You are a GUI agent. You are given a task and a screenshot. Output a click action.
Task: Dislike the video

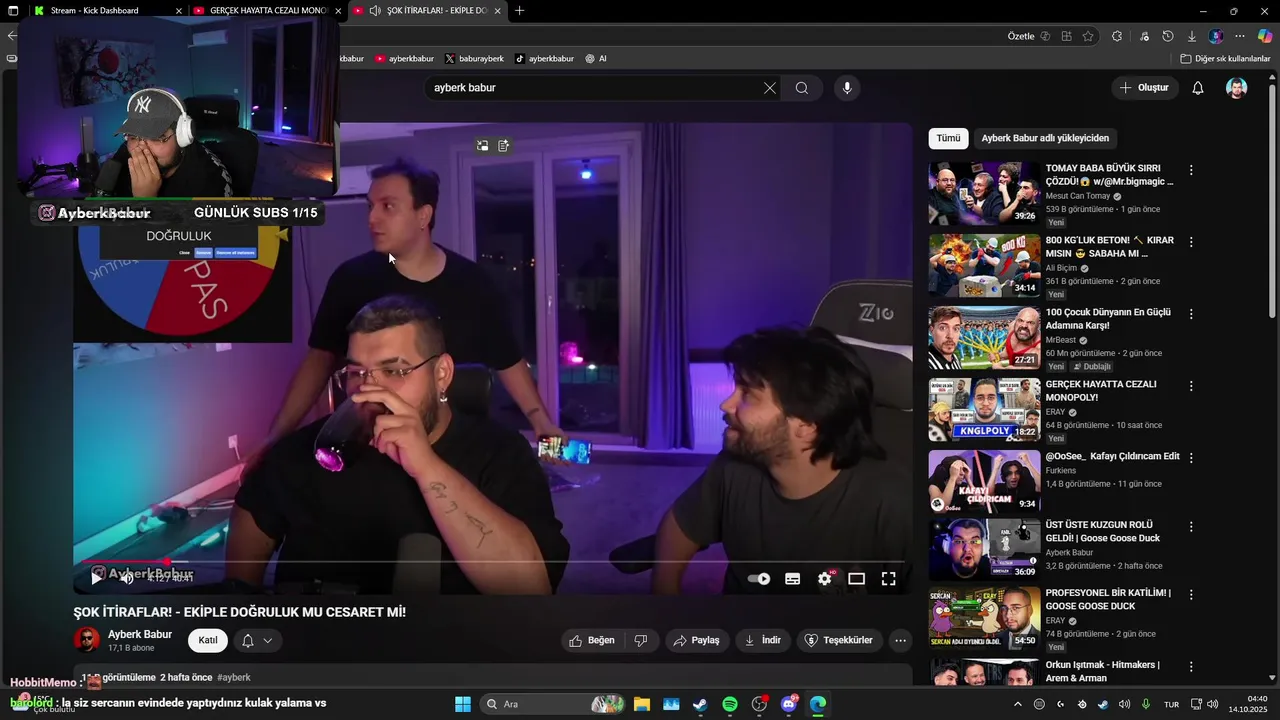pyautogui.click(x=641, y=640)
